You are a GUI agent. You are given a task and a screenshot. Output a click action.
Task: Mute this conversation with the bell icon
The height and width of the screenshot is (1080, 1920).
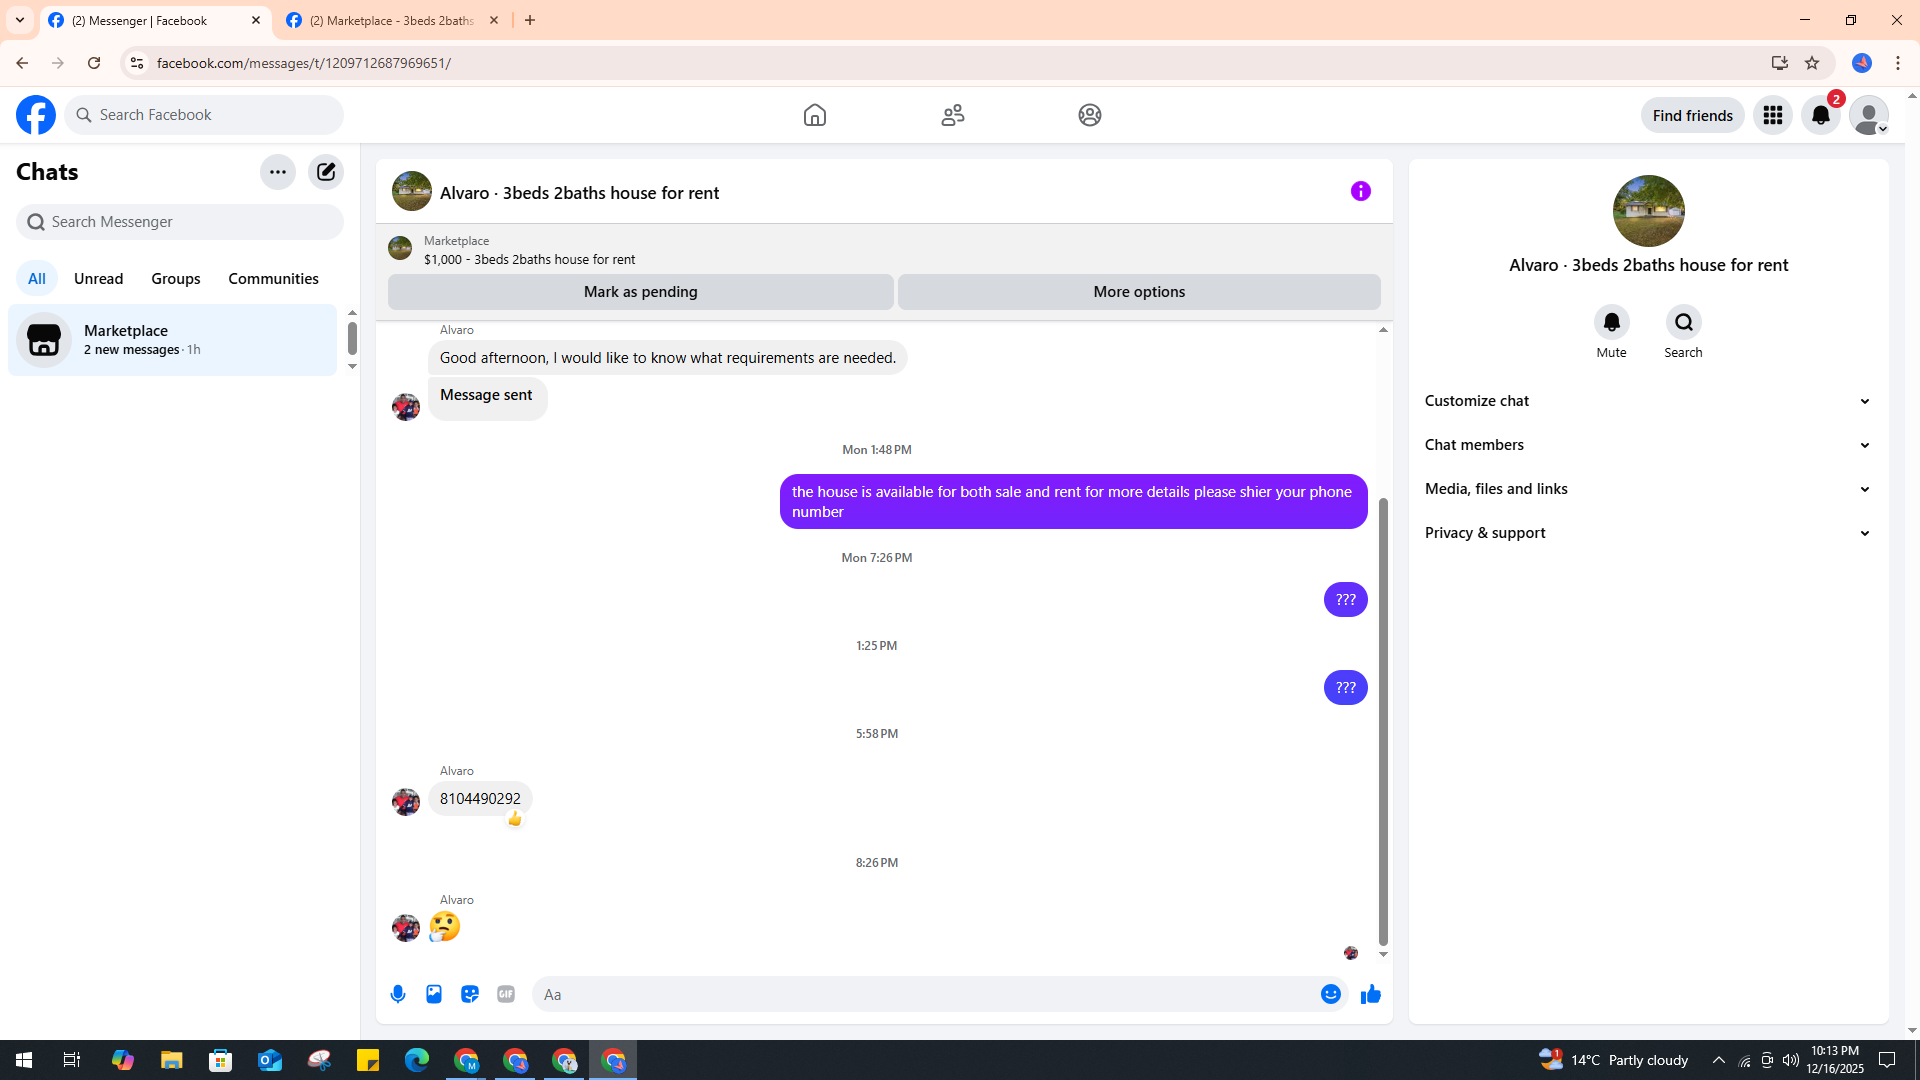[x=1612, y=322]
